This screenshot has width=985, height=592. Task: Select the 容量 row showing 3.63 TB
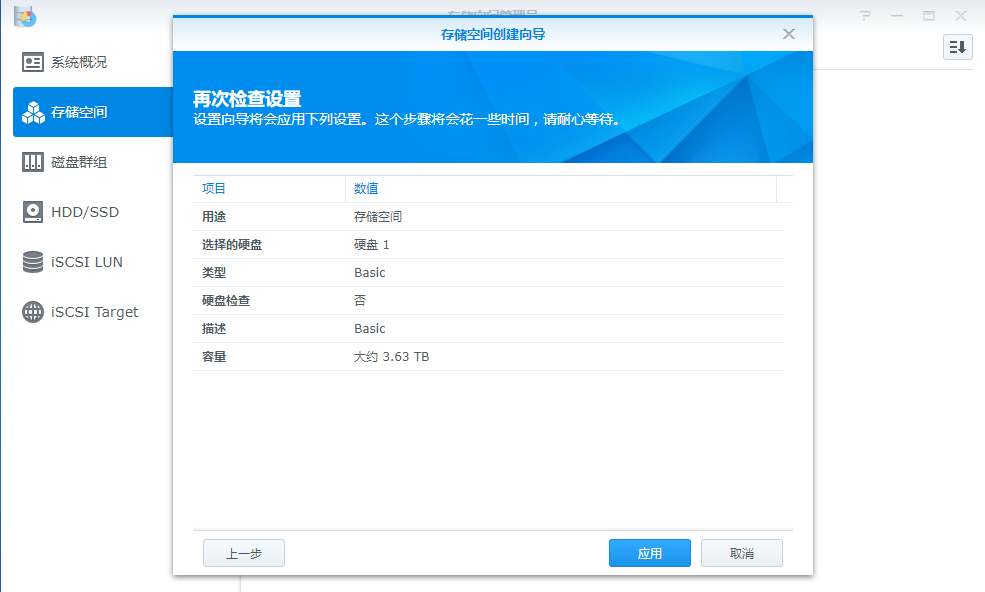[487, 356]
